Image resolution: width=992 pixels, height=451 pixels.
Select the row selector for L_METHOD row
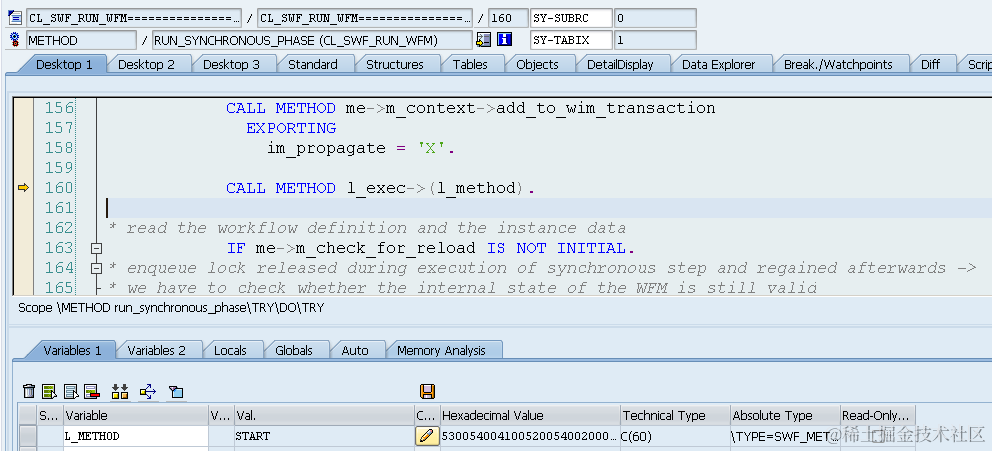[x=27, y=436]
